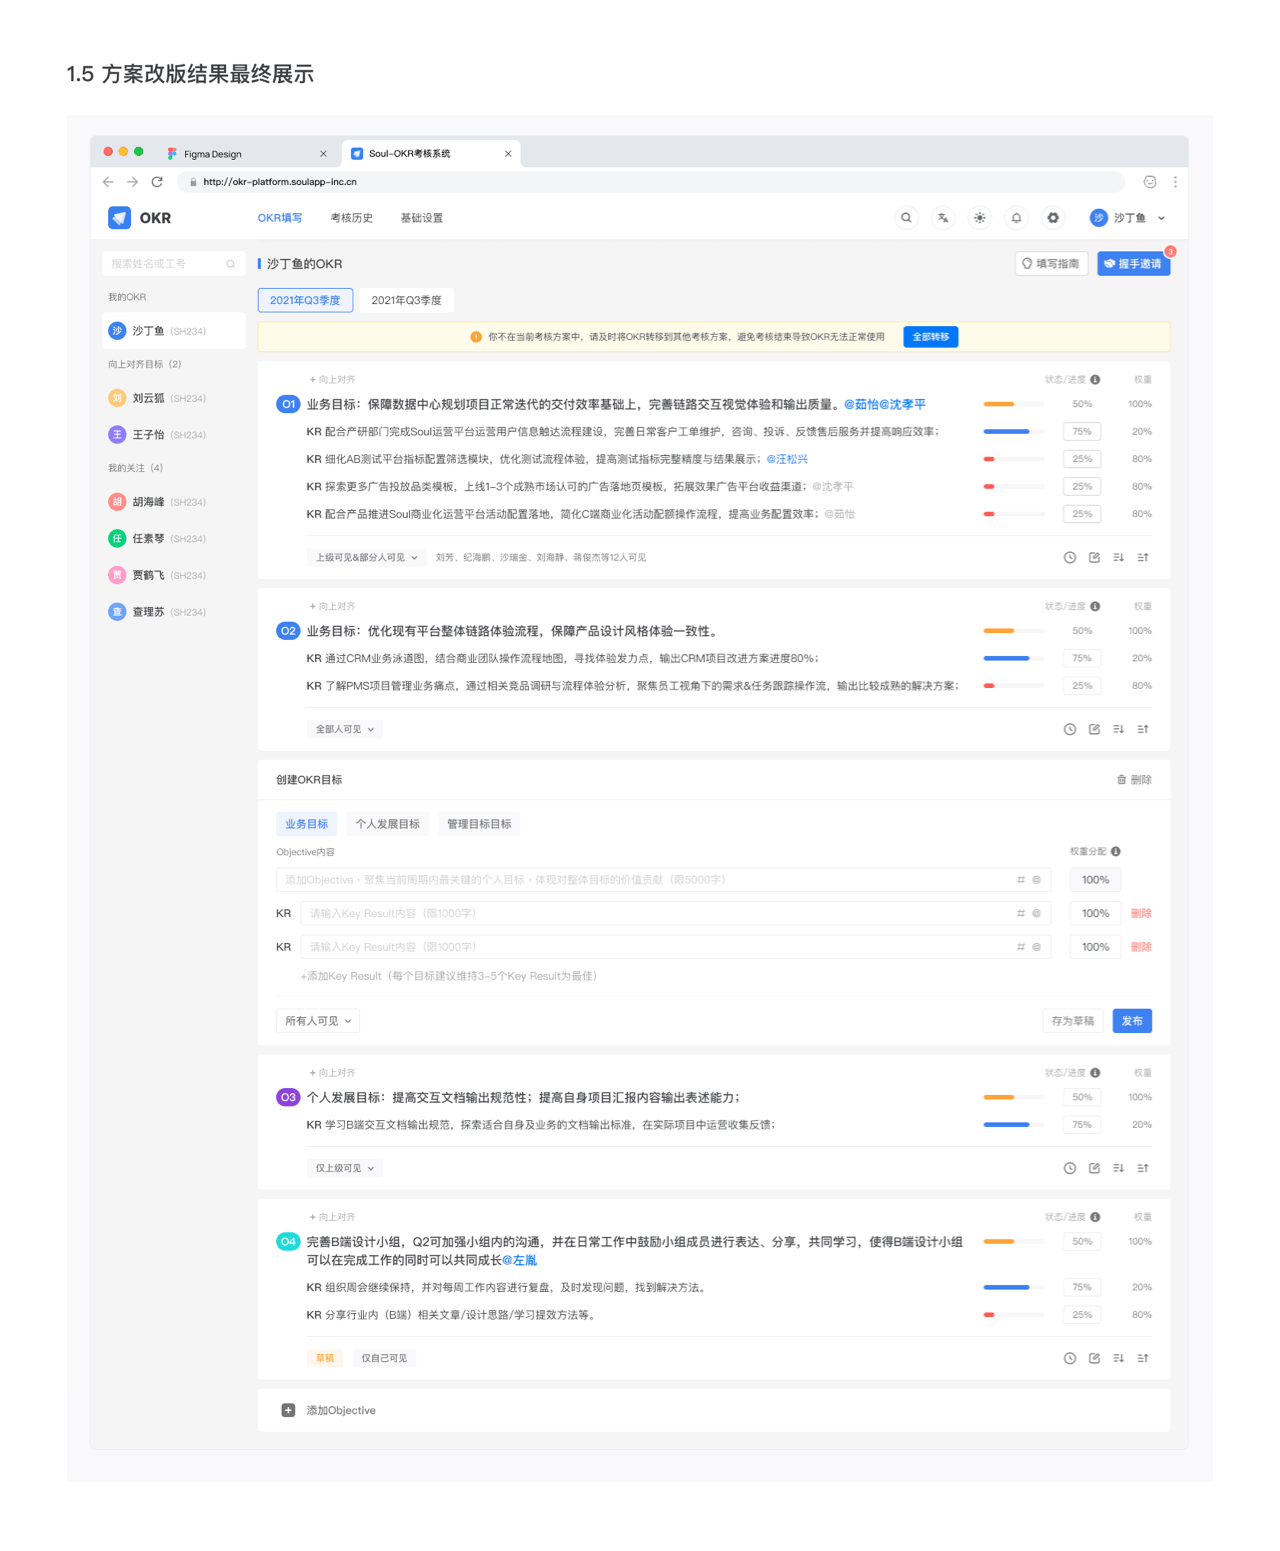Open the 基础设置 navigation tab
Viewport: 1280px width, 1551px height.
421,218
